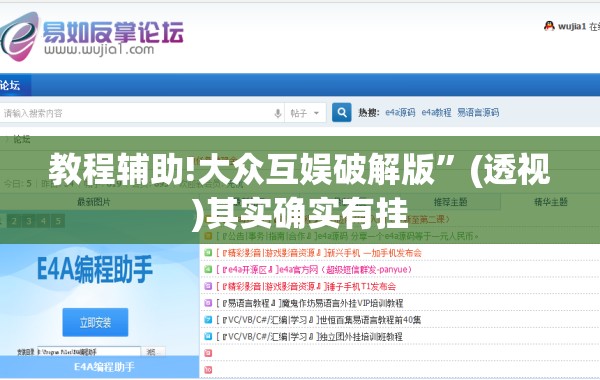Open the E4A编程助手 caption link
600x380 pixels.
pyautogui.click(x=104, y=367)
